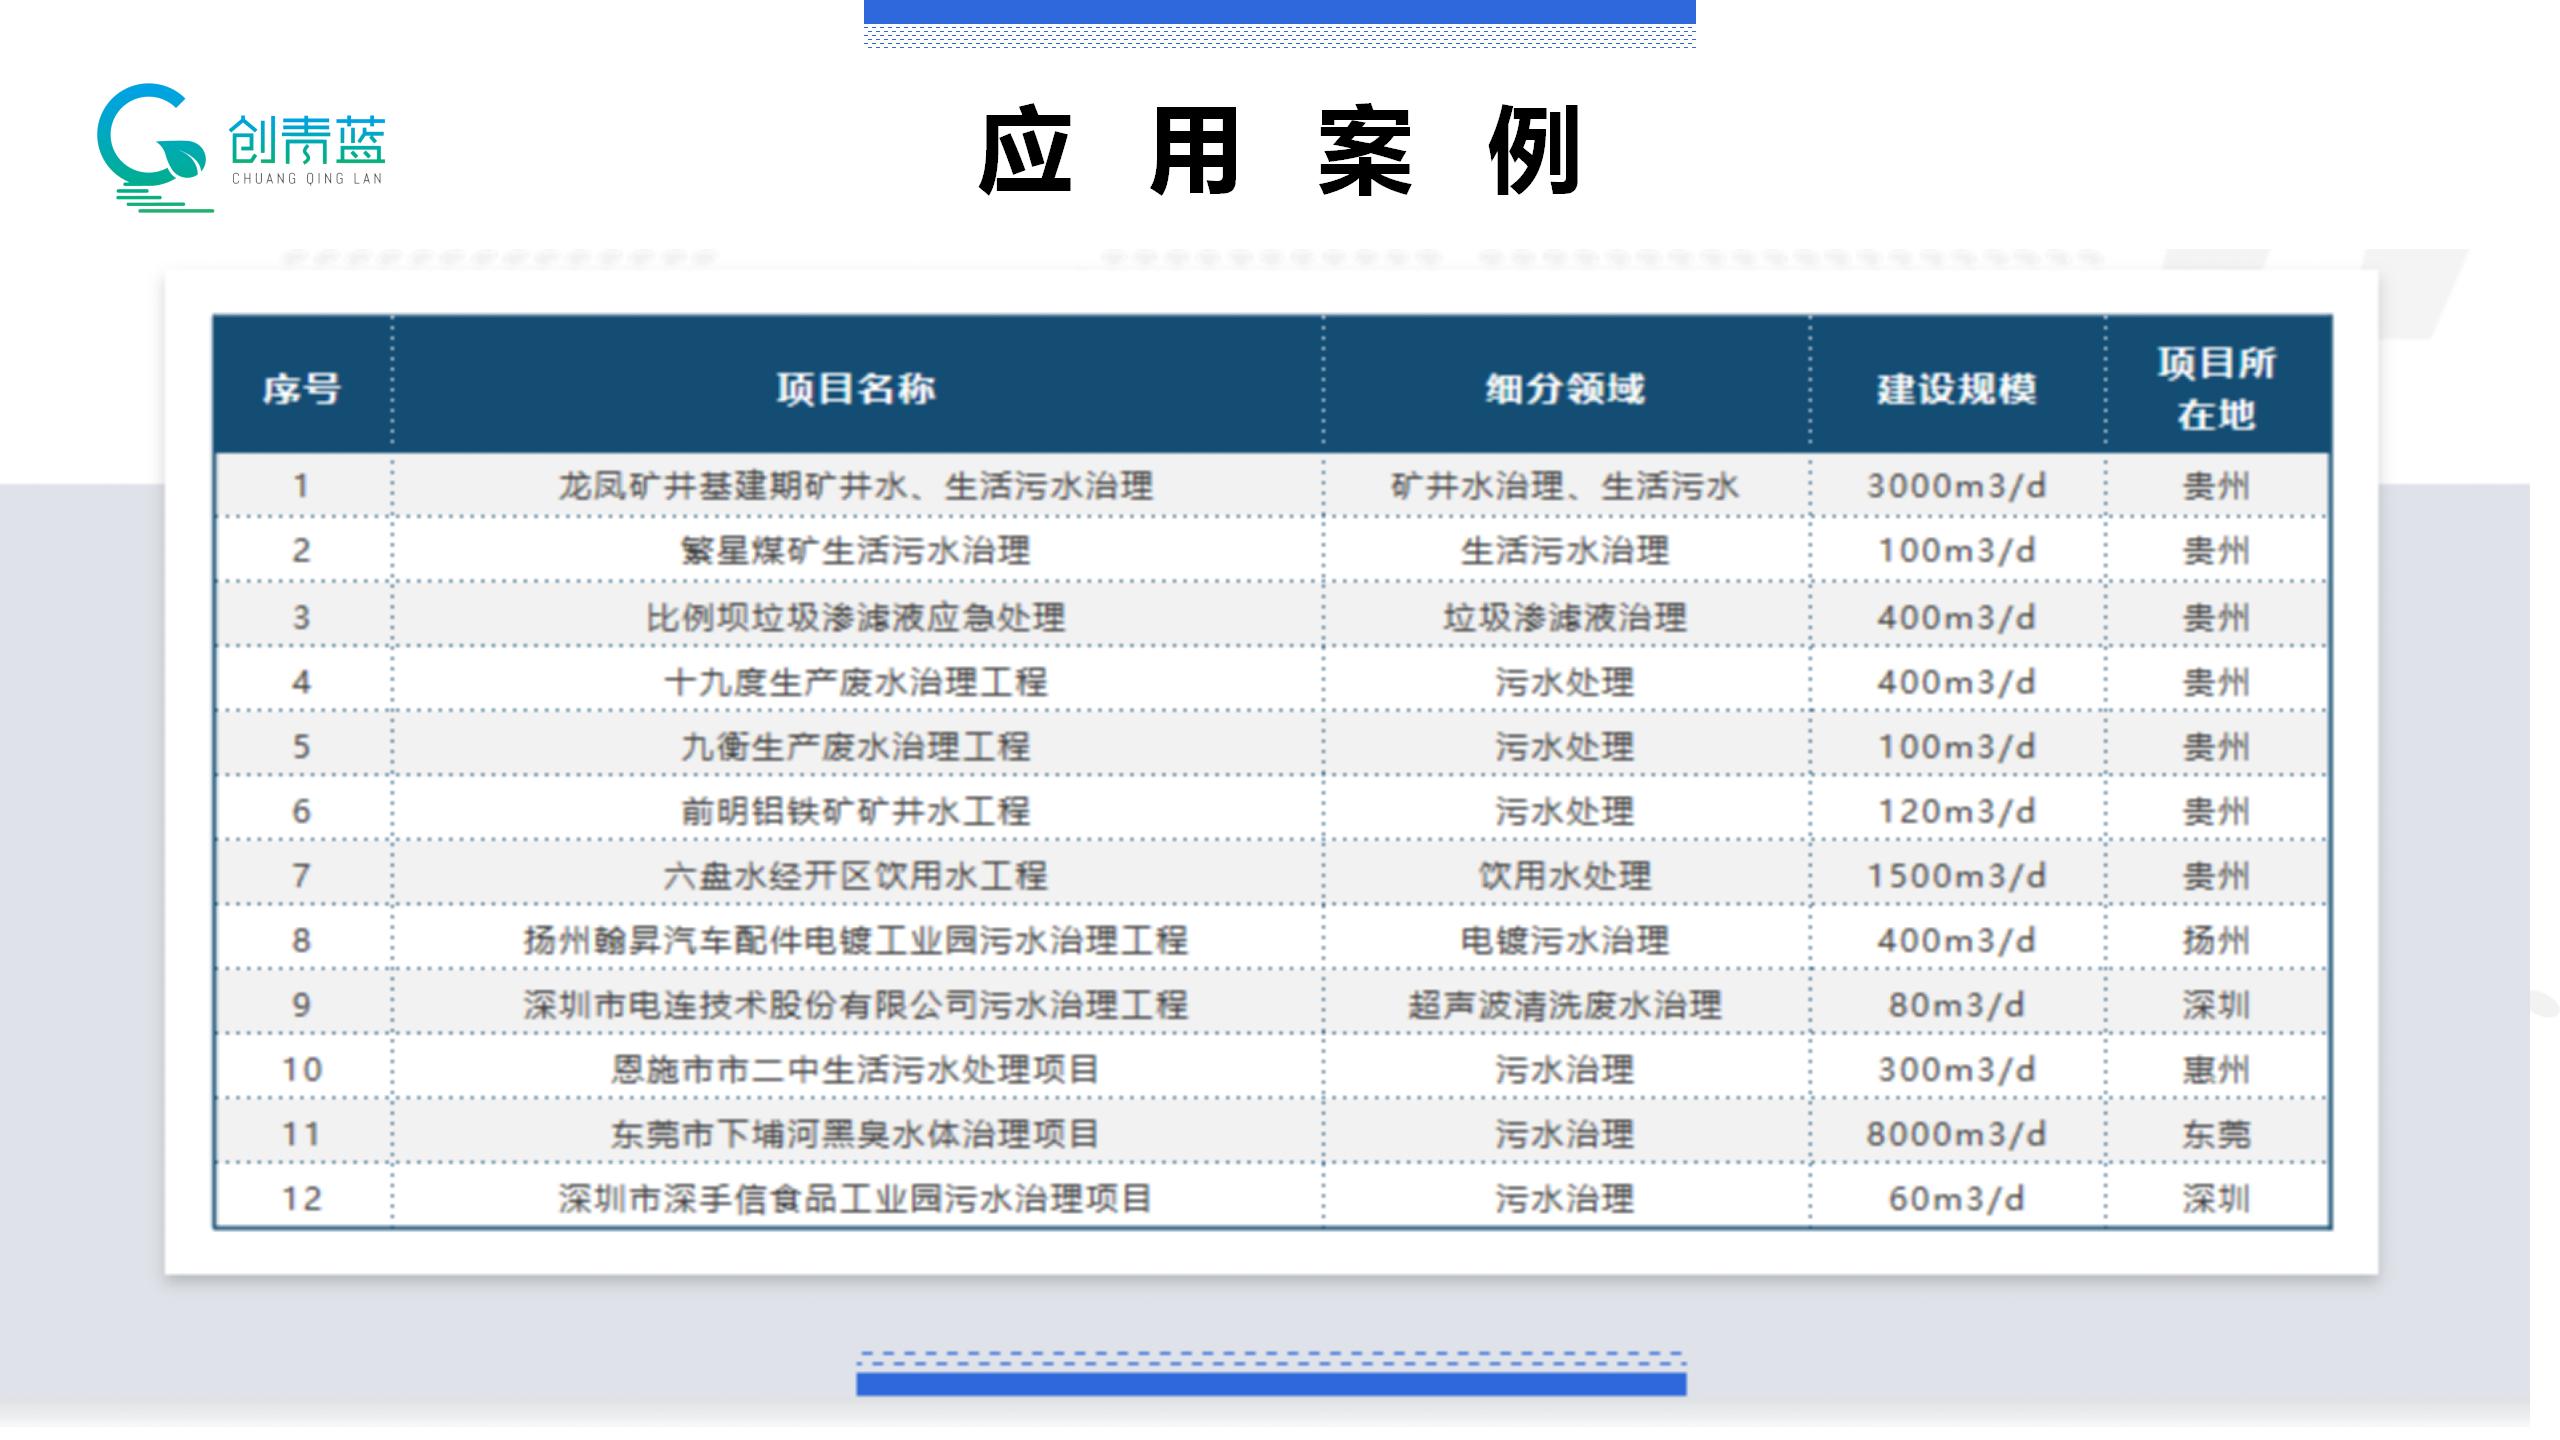2560x1440 pixels.
Task: Select the 序号 column header
Action: tap(301, 388)
